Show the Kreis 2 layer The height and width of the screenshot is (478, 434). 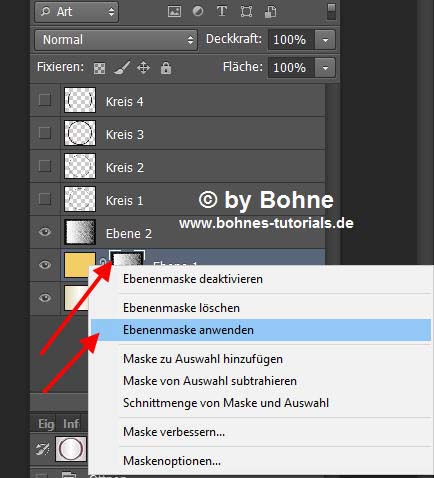(45, 166)
